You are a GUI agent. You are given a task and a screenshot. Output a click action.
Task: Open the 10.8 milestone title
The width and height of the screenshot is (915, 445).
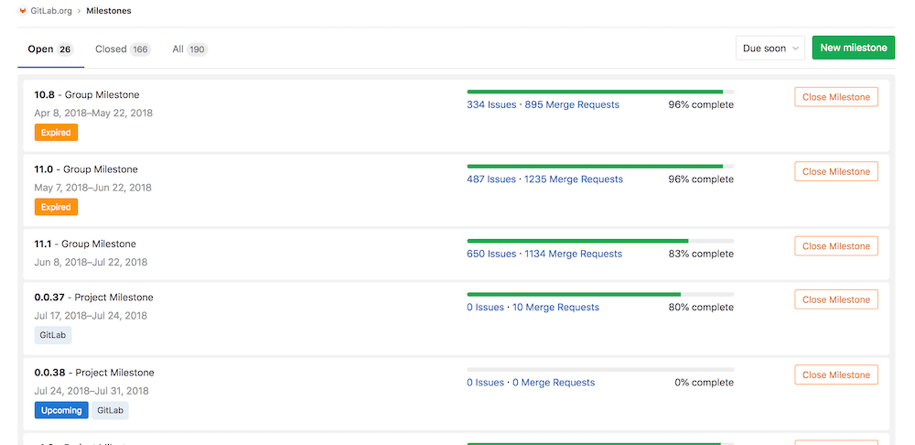click(x=44, y=94)
